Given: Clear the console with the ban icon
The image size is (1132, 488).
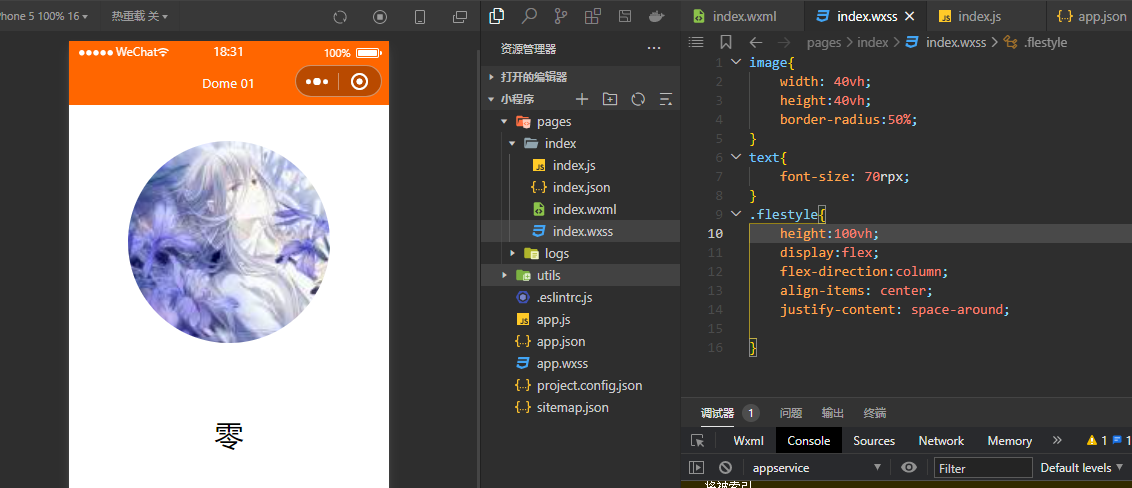Looking at the screenshot, I should coord(726,468).
